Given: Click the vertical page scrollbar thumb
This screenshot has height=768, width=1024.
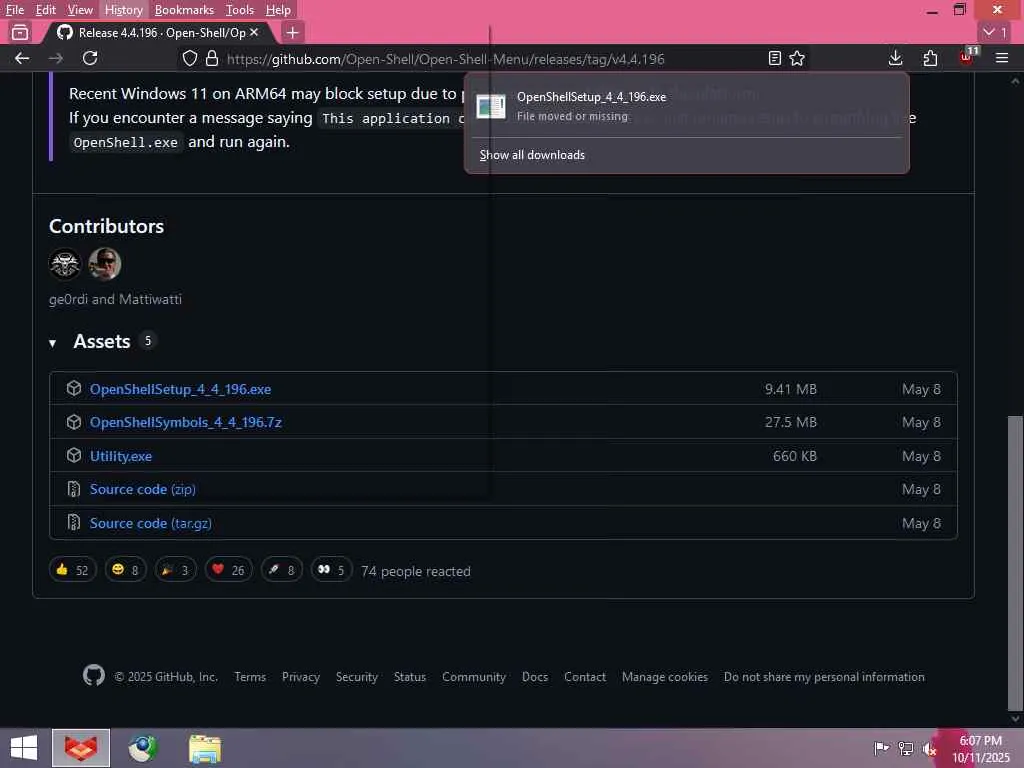Looking at the screenshot, I should point(1015,563).
